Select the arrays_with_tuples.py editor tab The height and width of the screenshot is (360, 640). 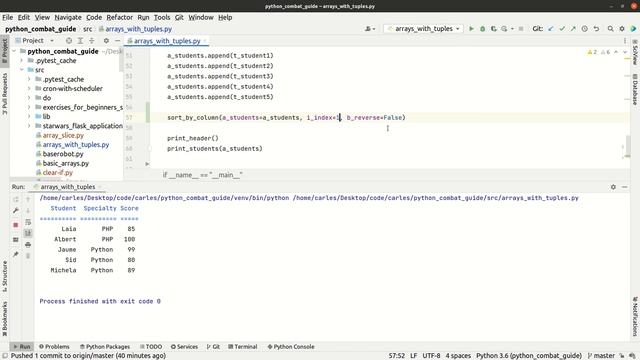pos(167,41)
